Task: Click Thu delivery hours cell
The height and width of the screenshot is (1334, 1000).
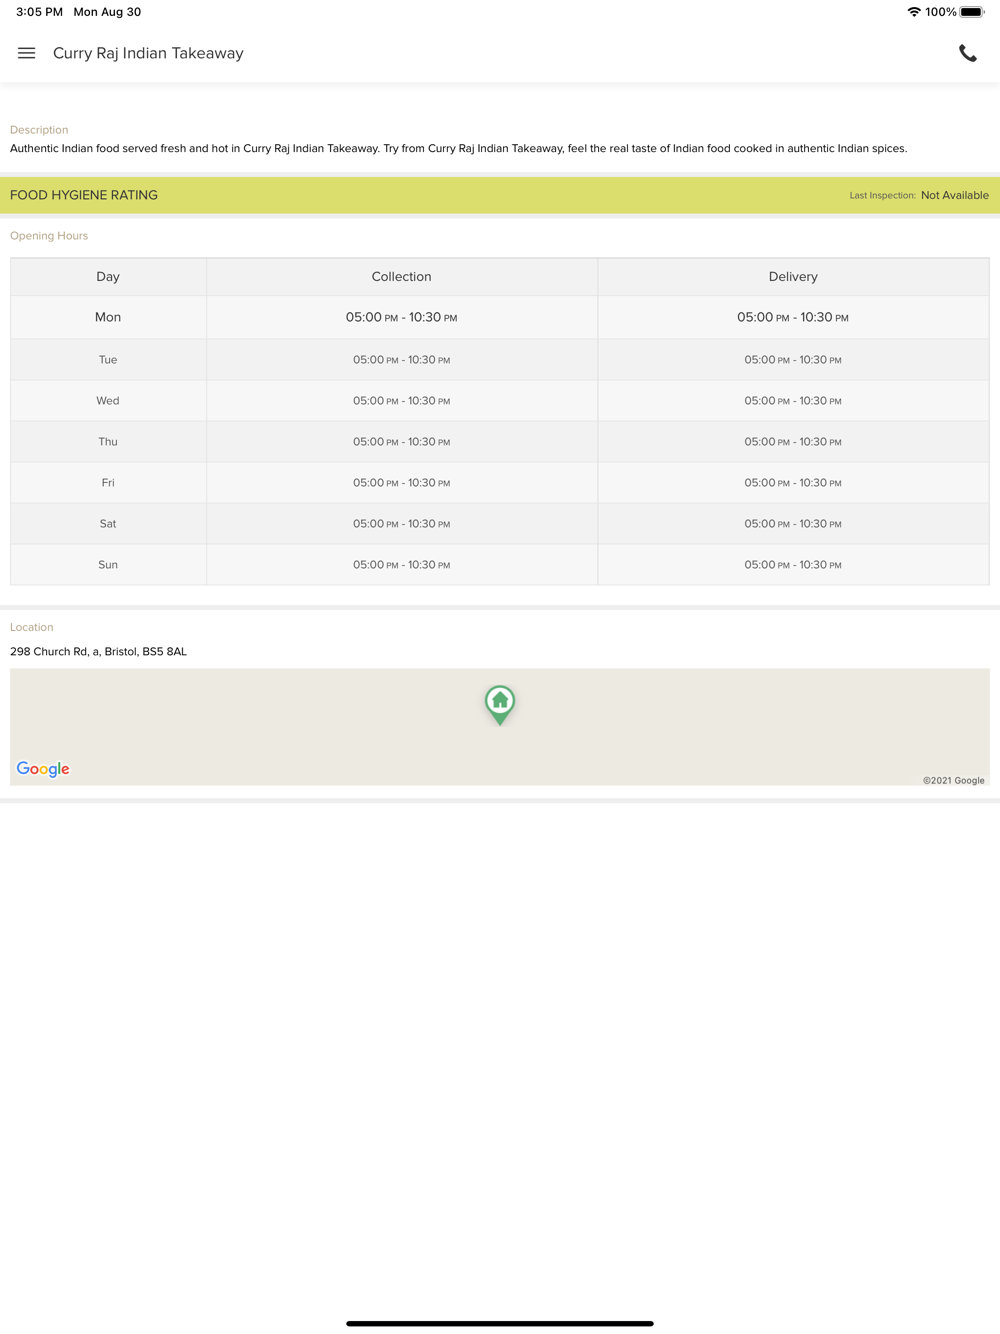Action: [793, 442]
